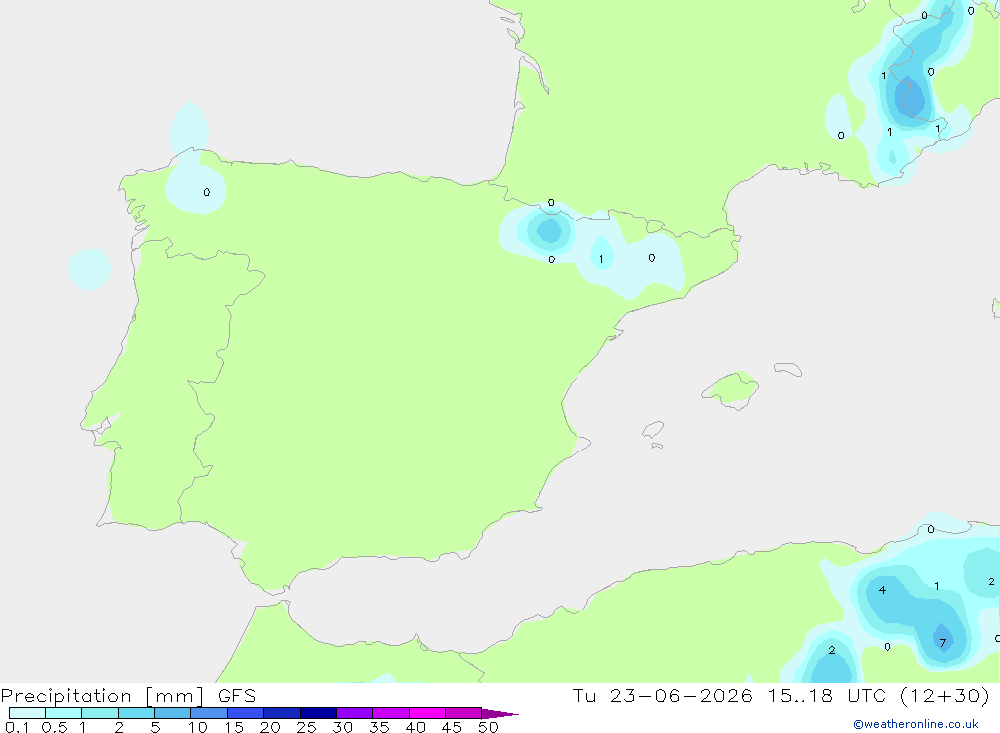This screenshot has height=733, width=1000.
Task: Click the Mallorca island on the map
Action: (732, 389)
